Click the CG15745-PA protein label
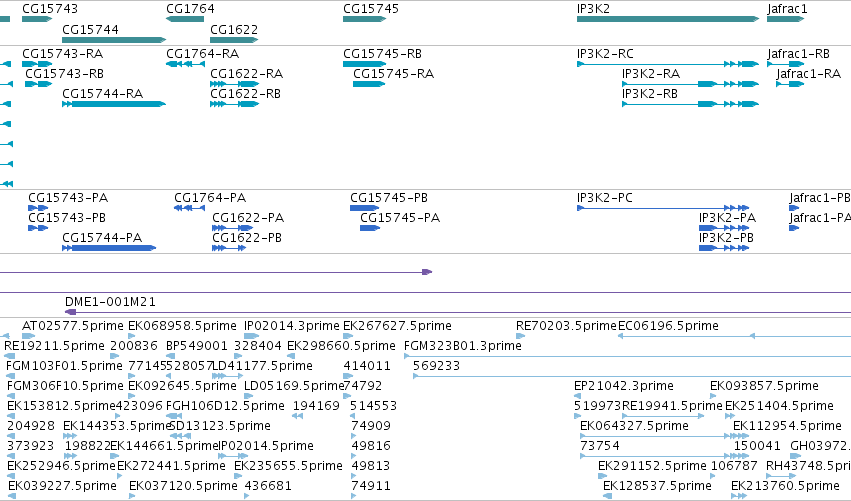 click(x=400, y=218)
